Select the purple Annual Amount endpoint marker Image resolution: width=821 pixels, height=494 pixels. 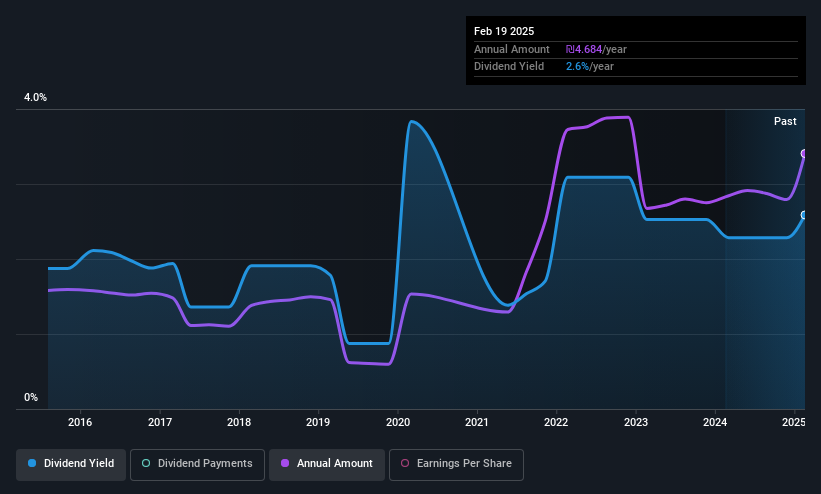(x=804, y=153)
